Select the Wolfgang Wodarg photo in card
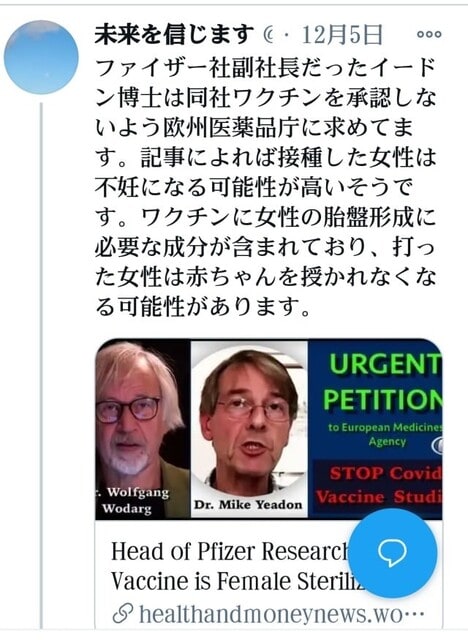Image resolution: width=468 pixels, height=640 pixels. (x=142, y=429)
